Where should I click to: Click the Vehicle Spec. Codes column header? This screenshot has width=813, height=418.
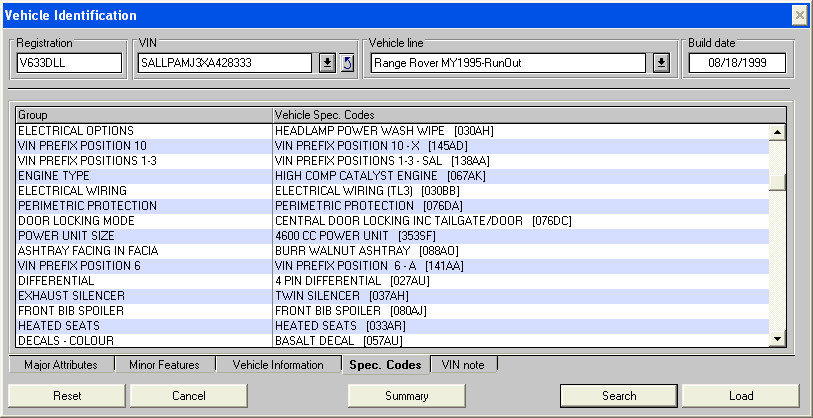pyautogui.click(x=529, y=115)
